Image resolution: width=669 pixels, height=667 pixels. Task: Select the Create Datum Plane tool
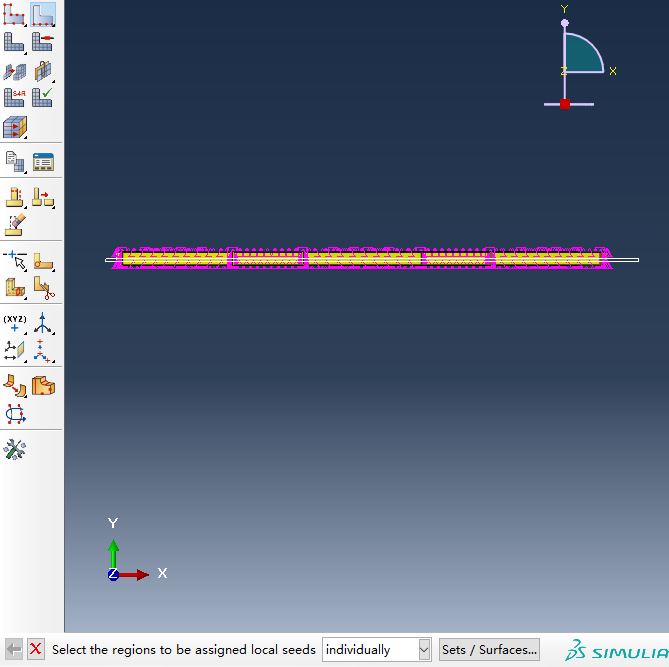(15, 351)
